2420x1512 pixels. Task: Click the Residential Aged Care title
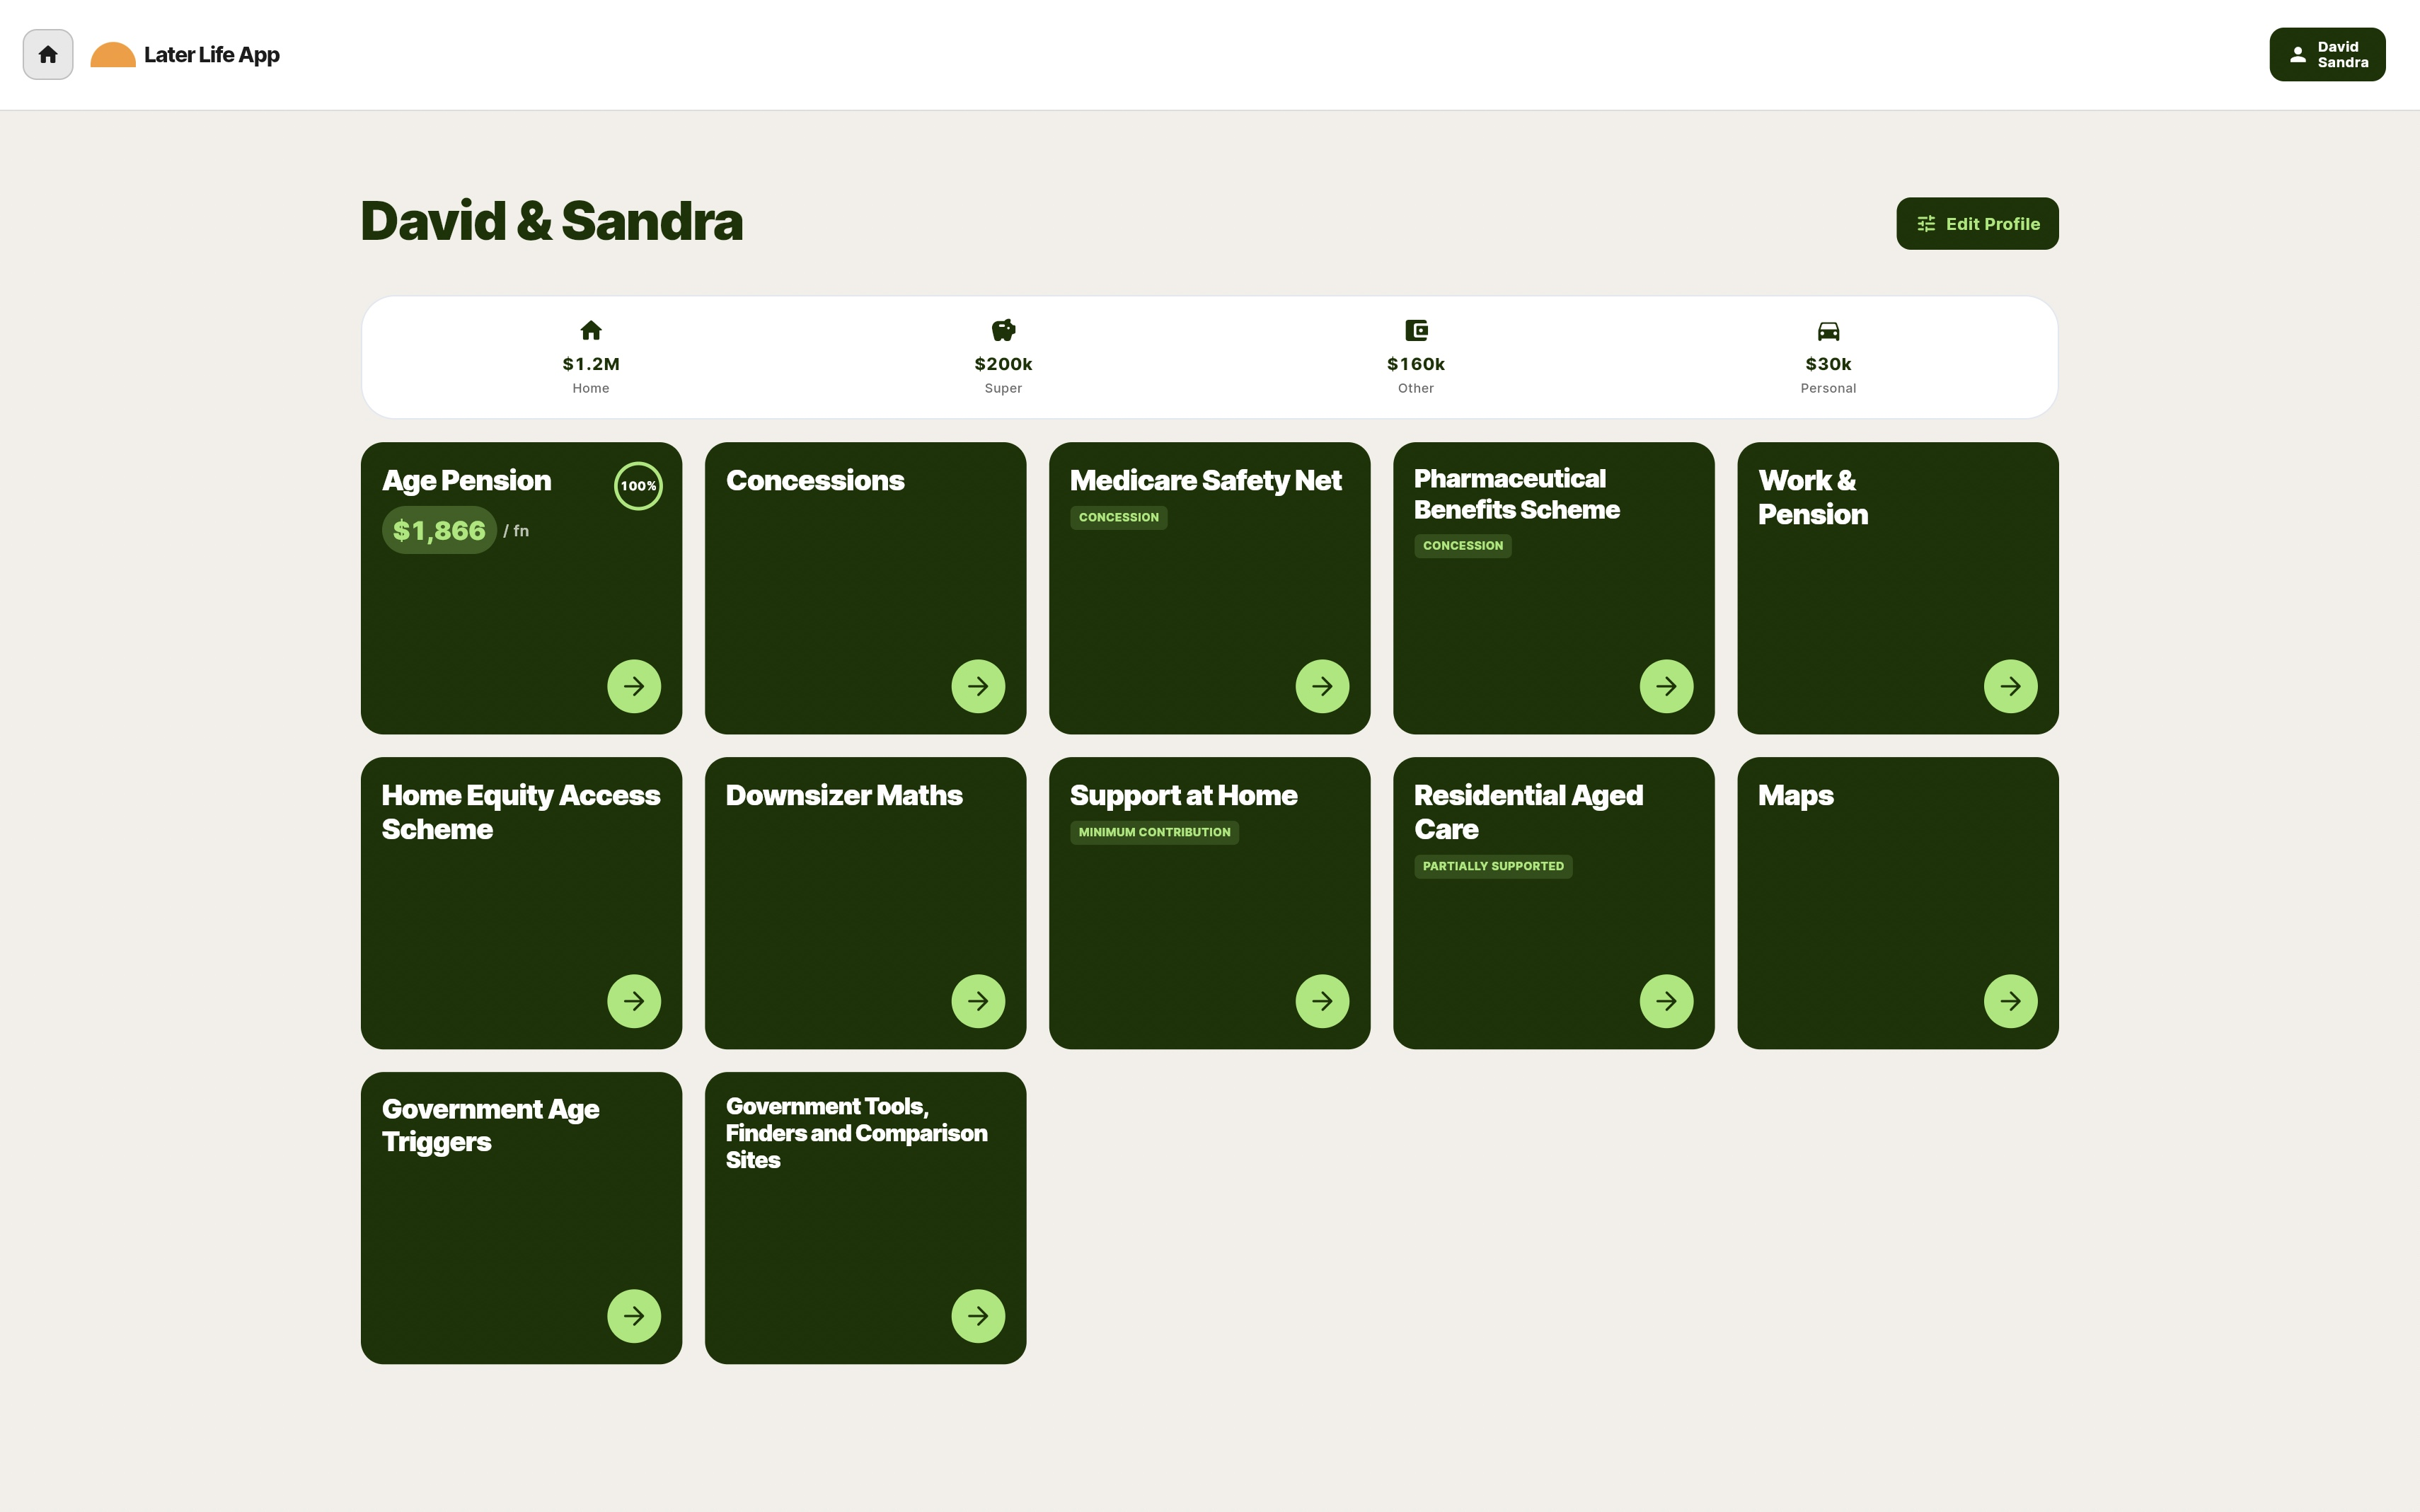coord(1528,812)
